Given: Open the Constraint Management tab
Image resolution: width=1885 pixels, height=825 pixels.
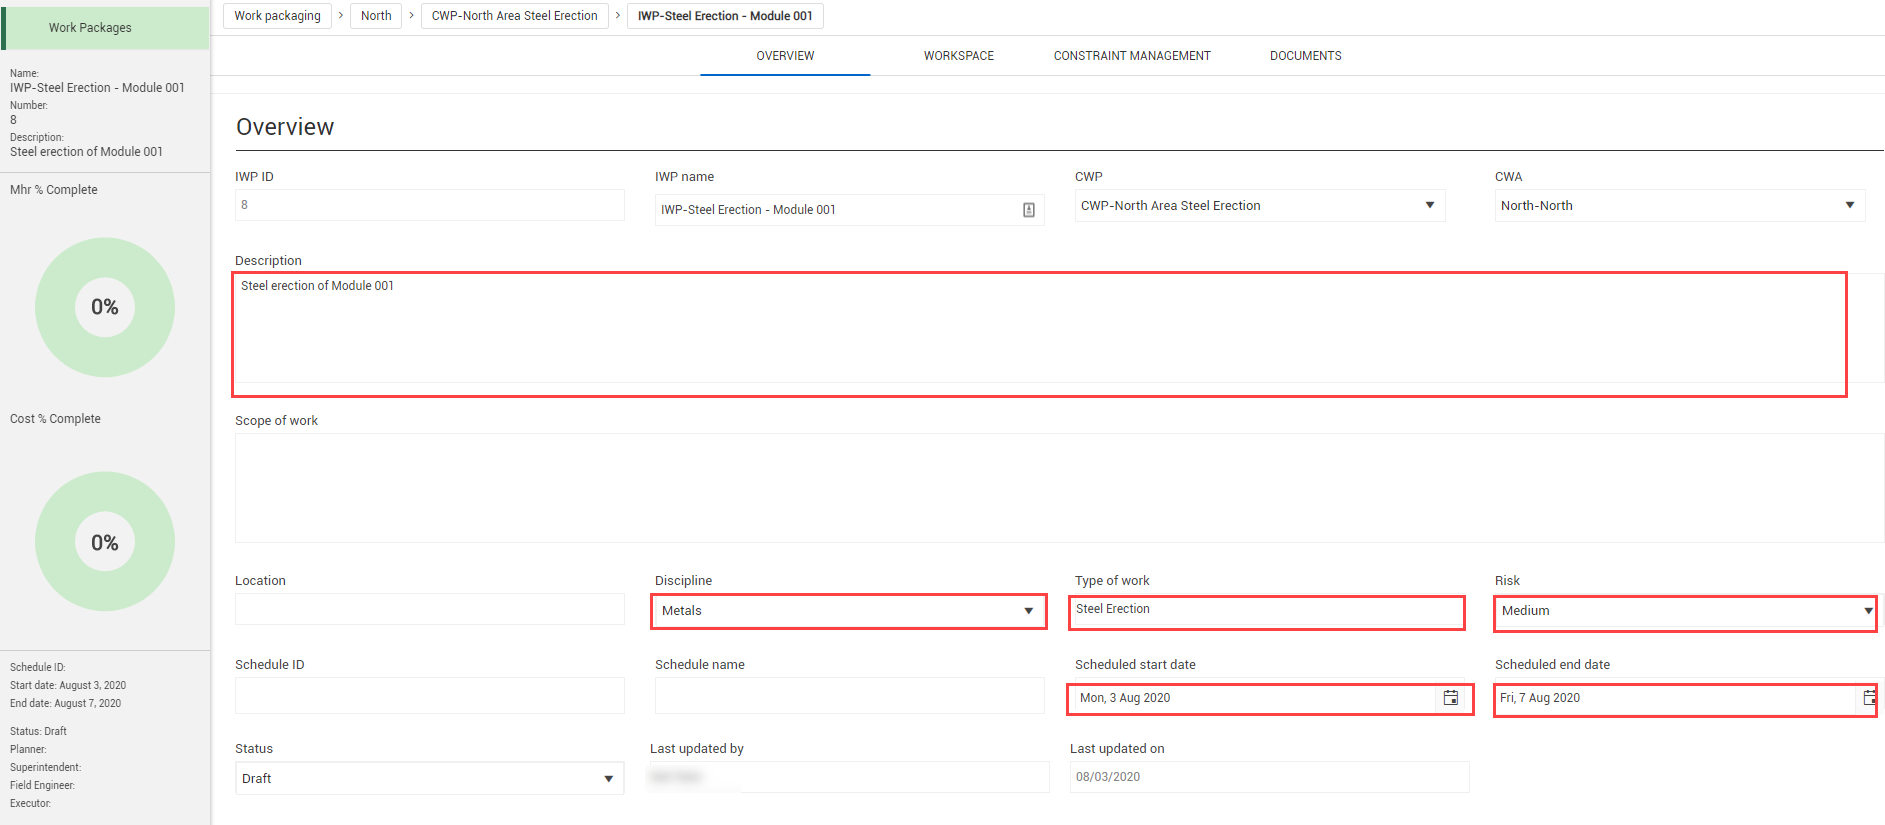Looking at the screenshot, I should (1131, 56).
